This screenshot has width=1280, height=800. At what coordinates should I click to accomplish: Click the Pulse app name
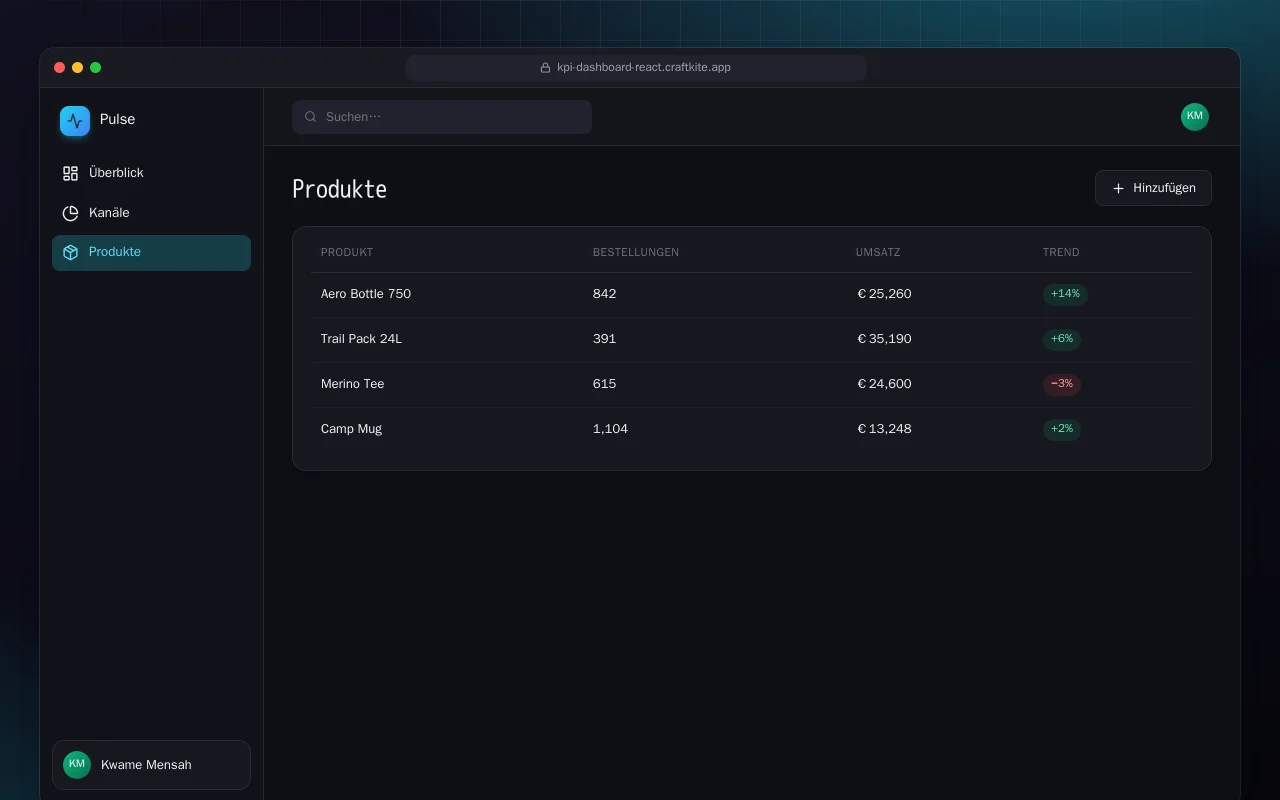(117, 120)
